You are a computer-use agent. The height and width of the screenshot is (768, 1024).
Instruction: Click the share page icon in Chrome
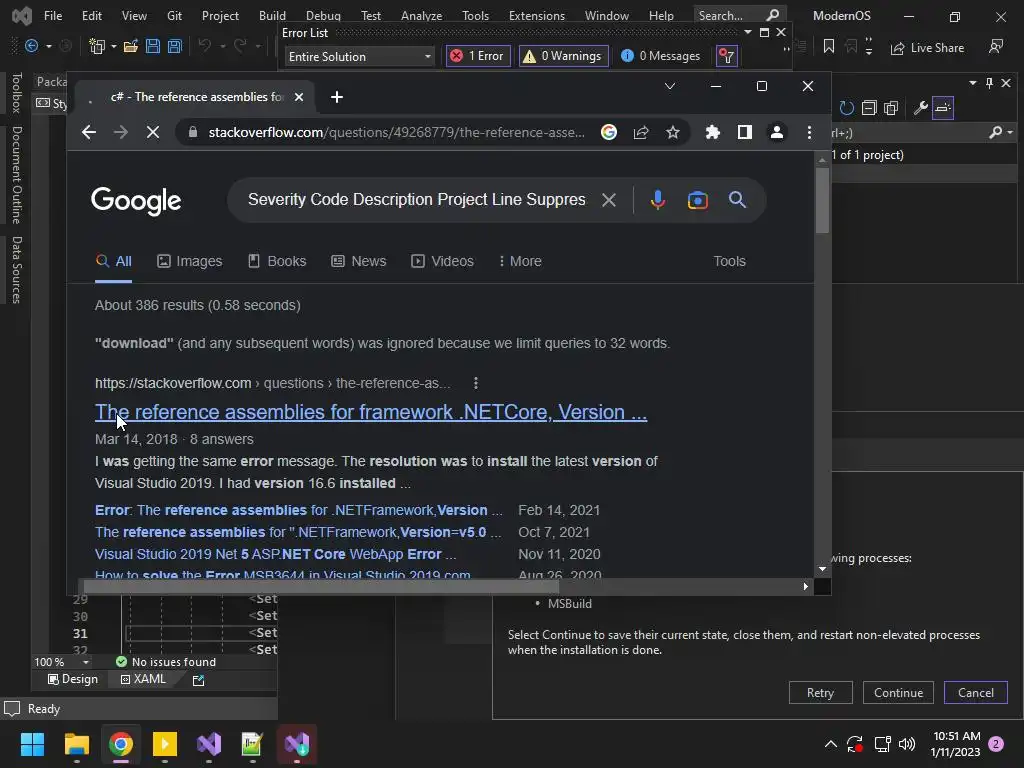pos(641,133)
